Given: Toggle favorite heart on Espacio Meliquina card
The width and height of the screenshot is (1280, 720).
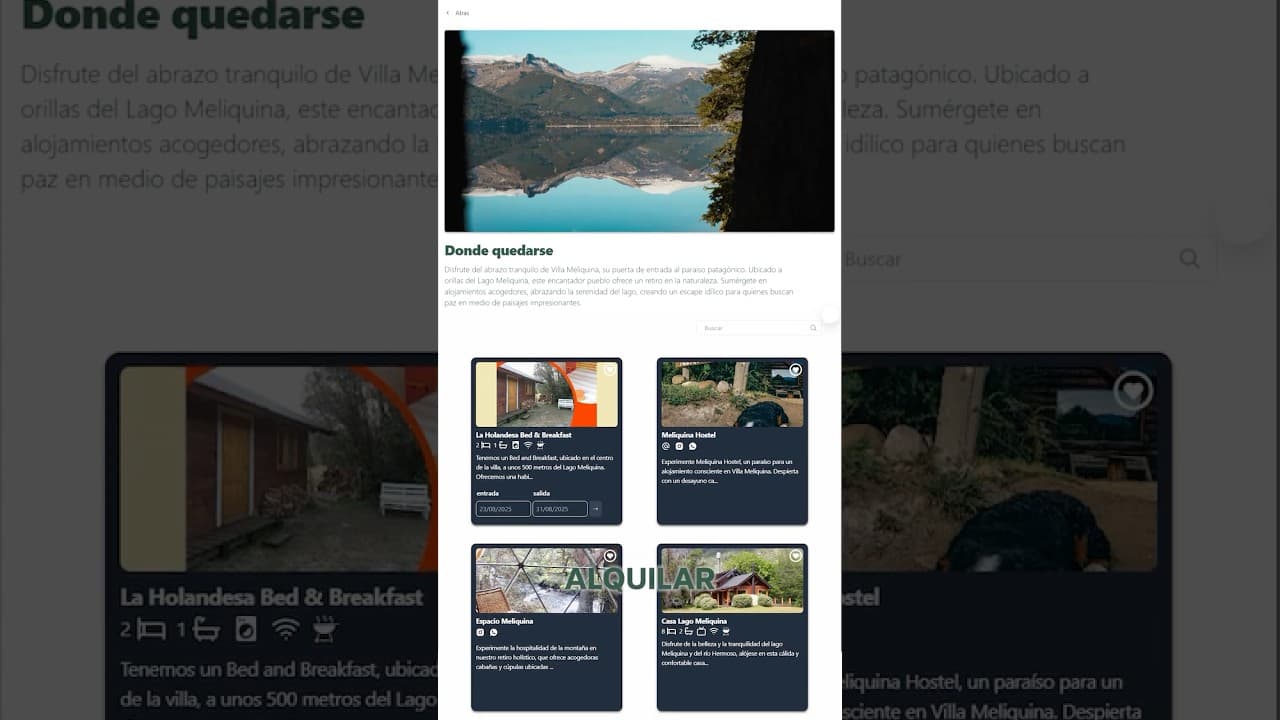Looking at the screenshot, I should 610,556.
